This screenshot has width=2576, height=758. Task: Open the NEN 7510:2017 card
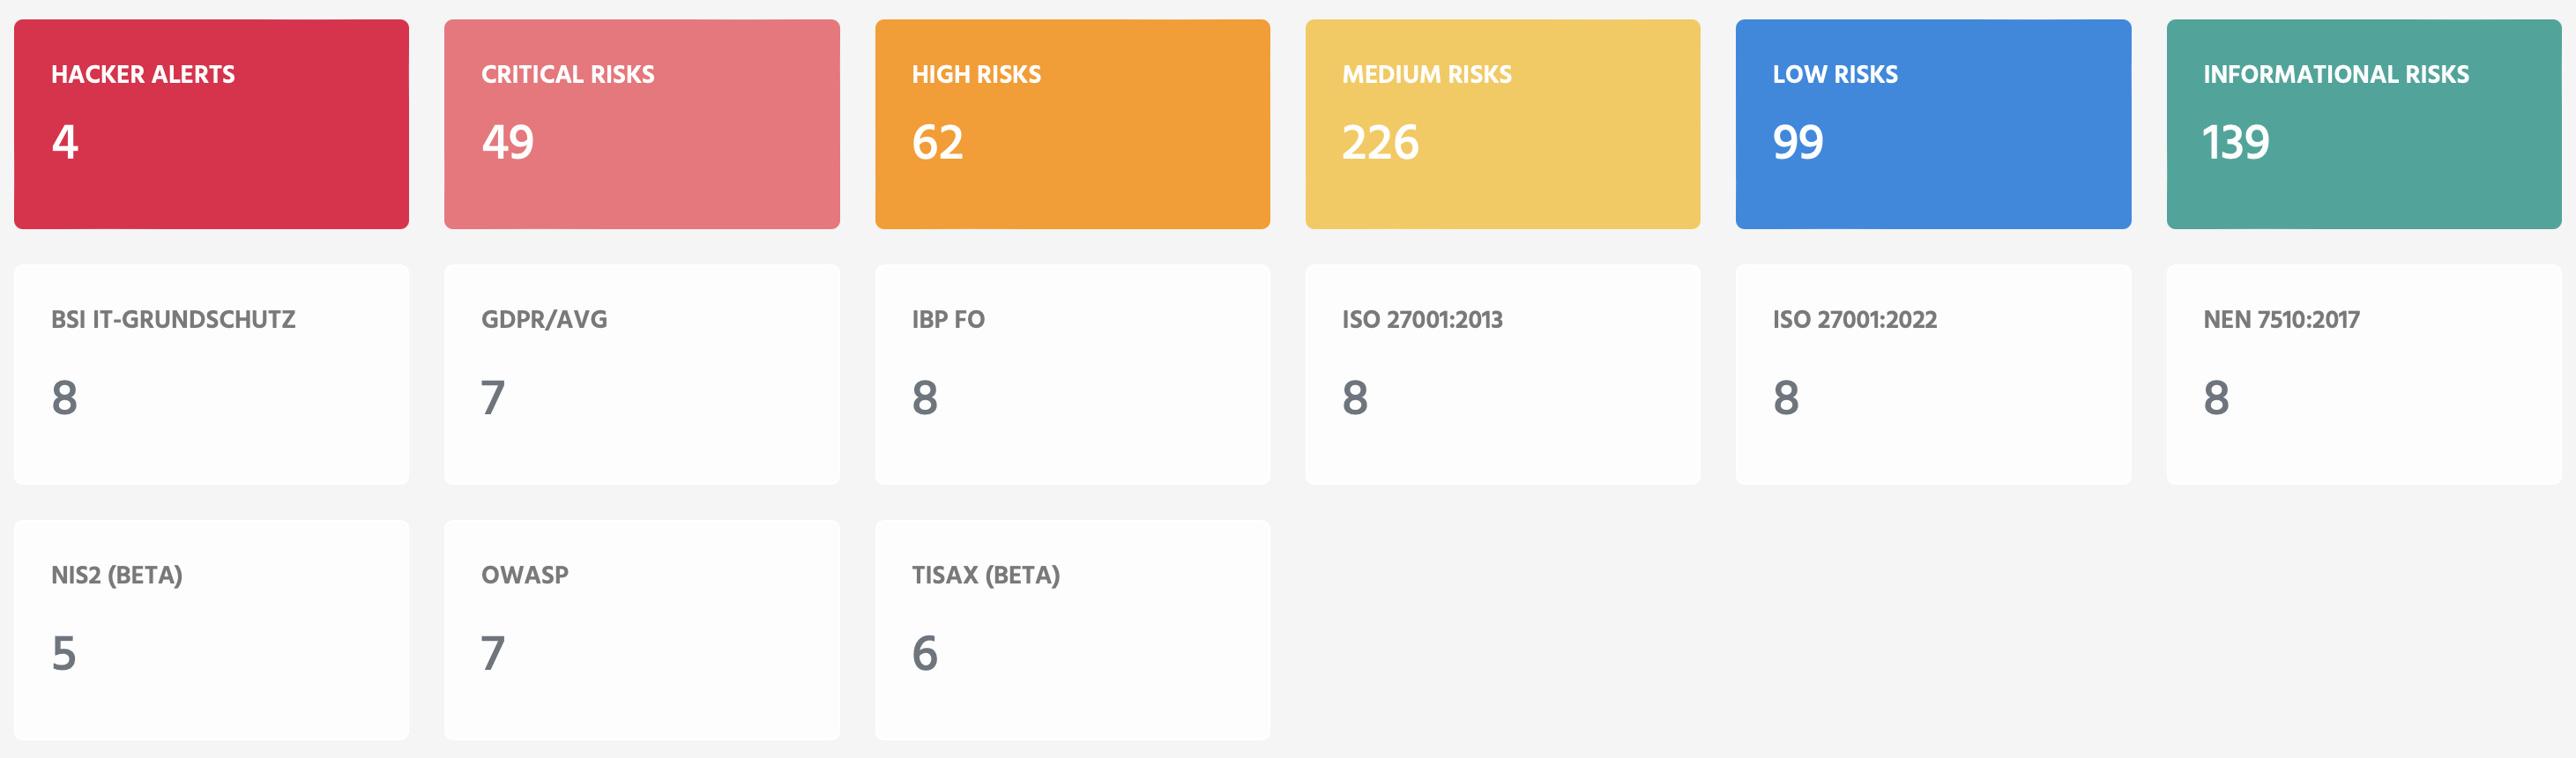[2364, 375]
